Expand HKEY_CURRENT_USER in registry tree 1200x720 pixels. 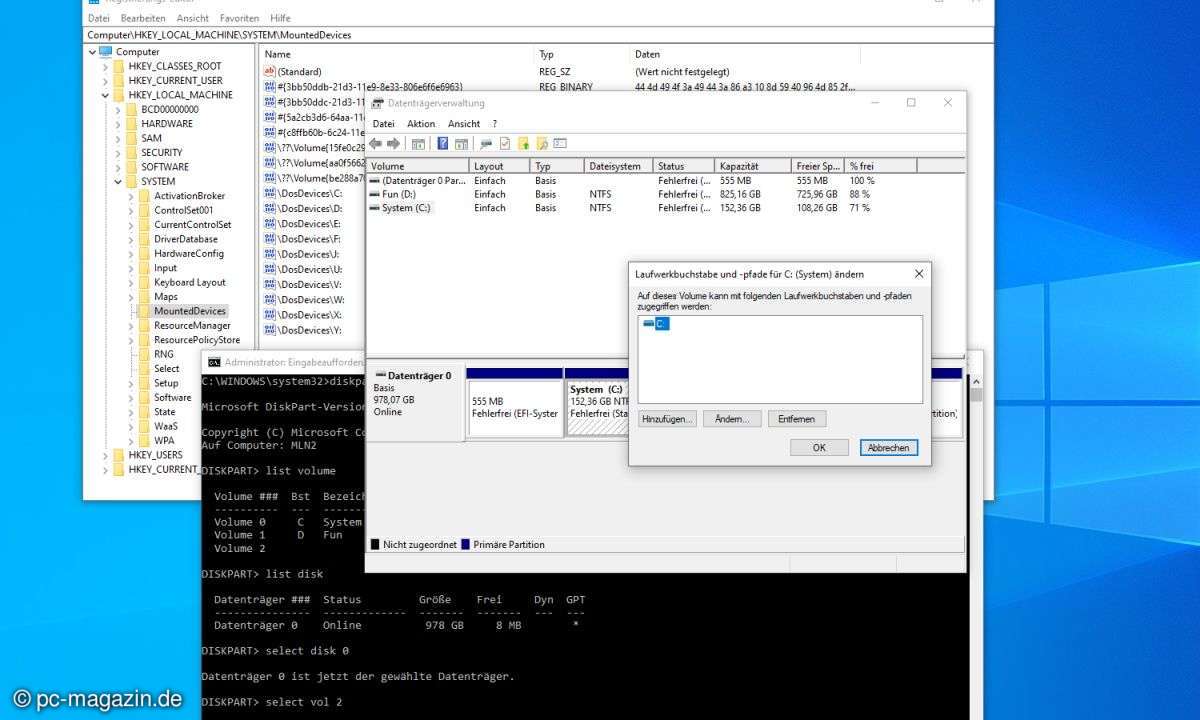point(106,81)
